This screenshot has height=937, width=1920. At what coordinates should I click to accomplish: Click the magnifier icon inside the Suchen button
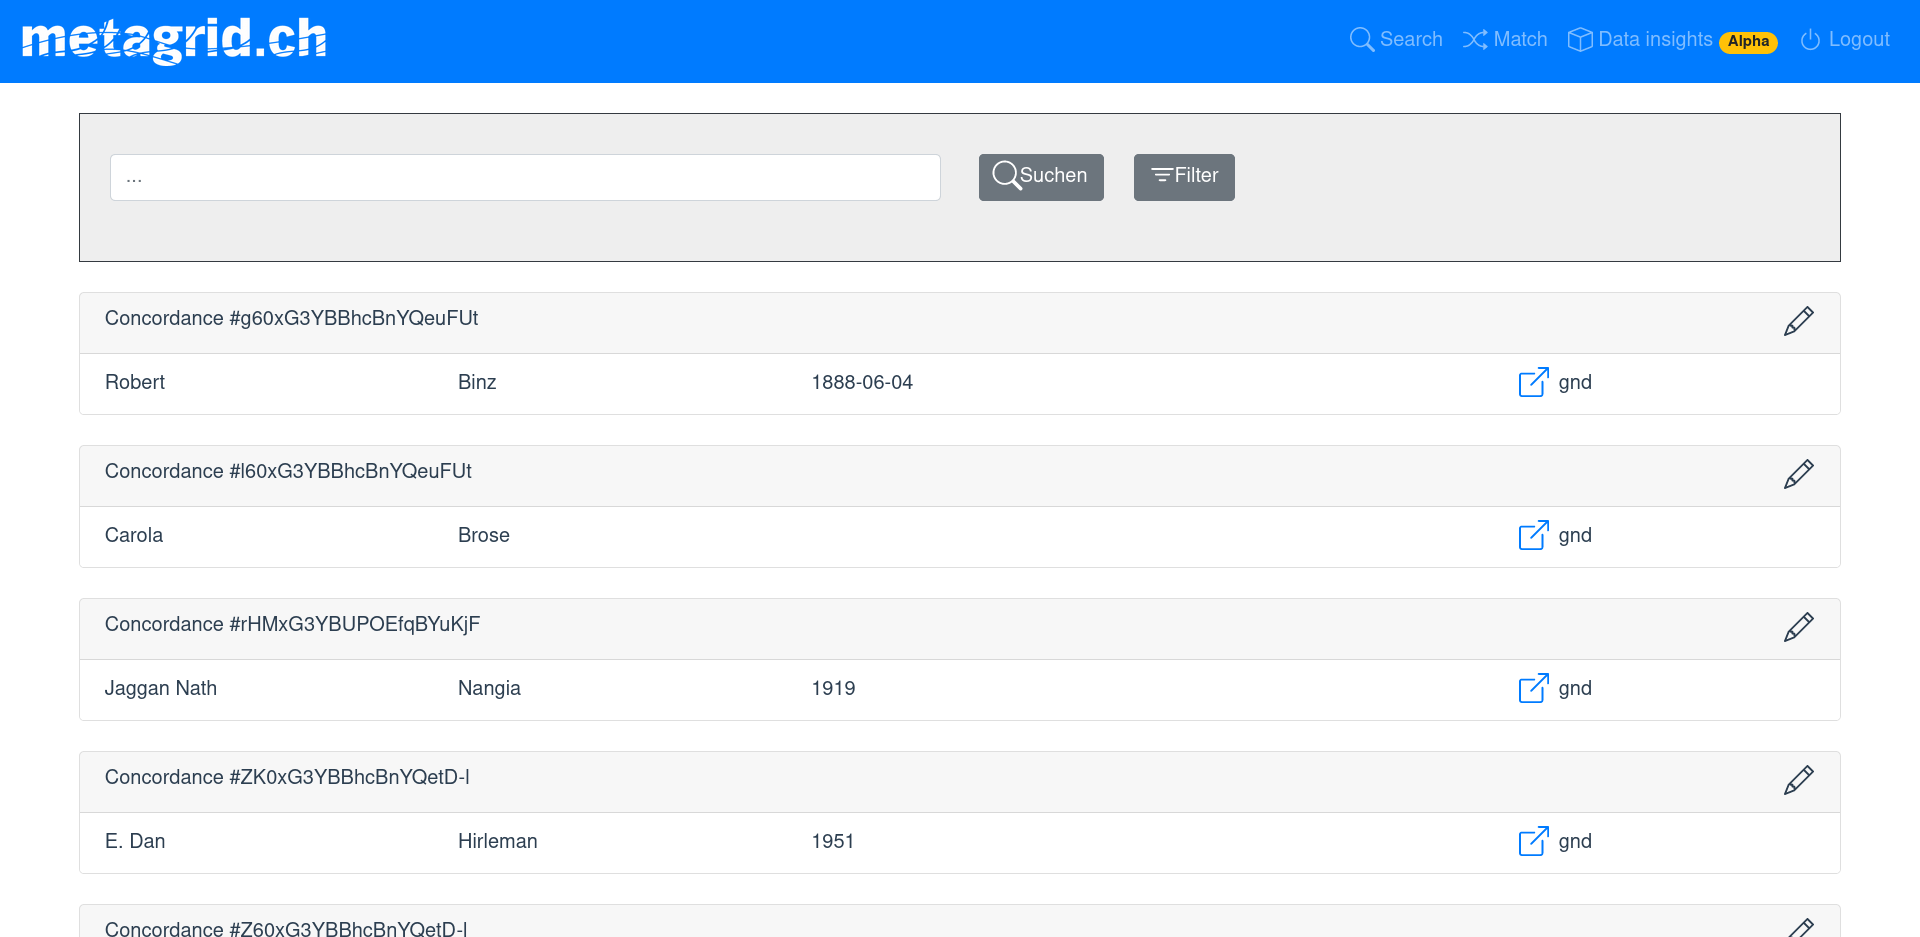pos(1006,175)
